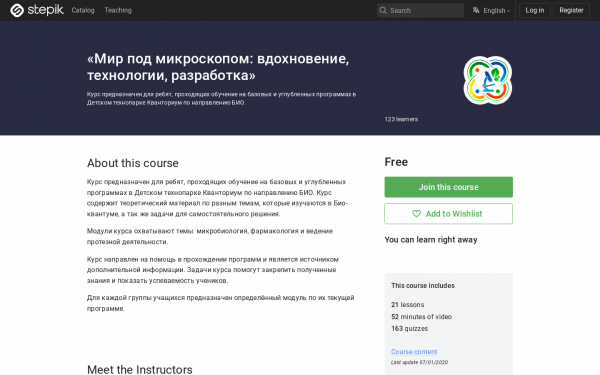The image size is (600, 375).
Task: Click the language translate icon
Action: pos(476,10)
